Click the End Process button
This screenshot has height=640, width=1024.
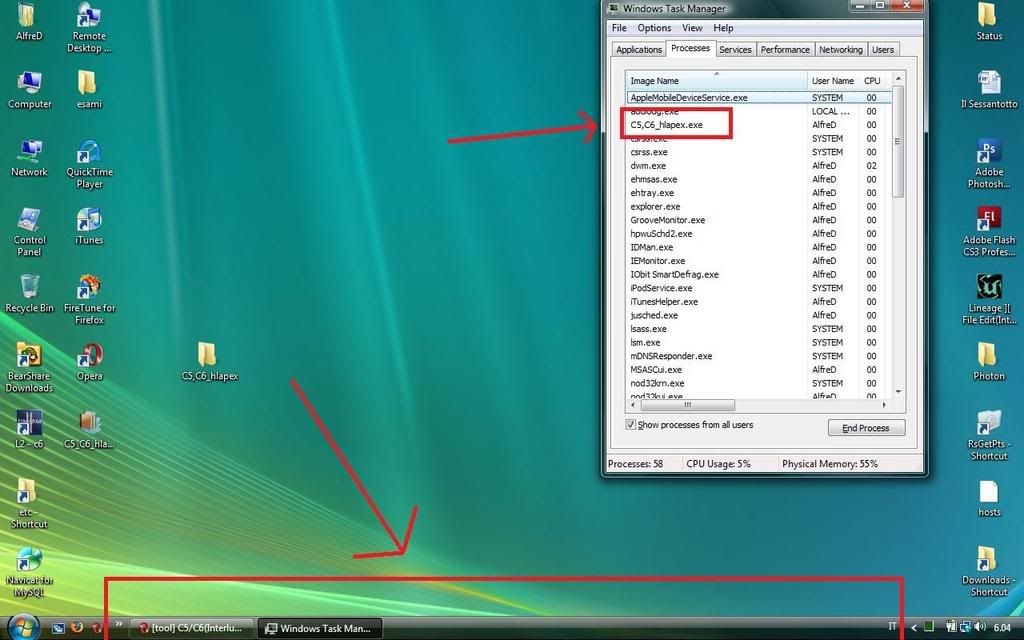click(x=865, y=428)
